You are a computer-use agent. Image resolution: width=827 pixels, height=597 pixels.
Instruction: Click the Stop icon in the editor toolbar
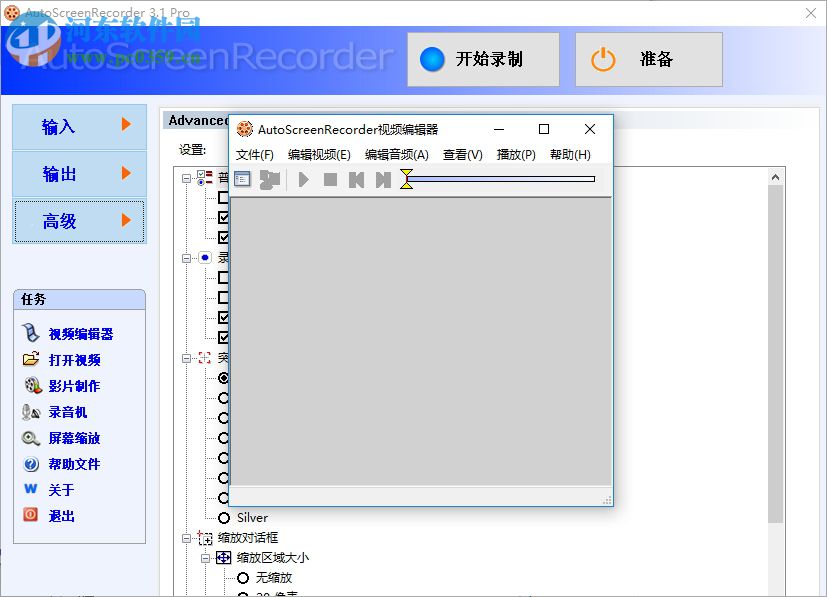[330, 178]
